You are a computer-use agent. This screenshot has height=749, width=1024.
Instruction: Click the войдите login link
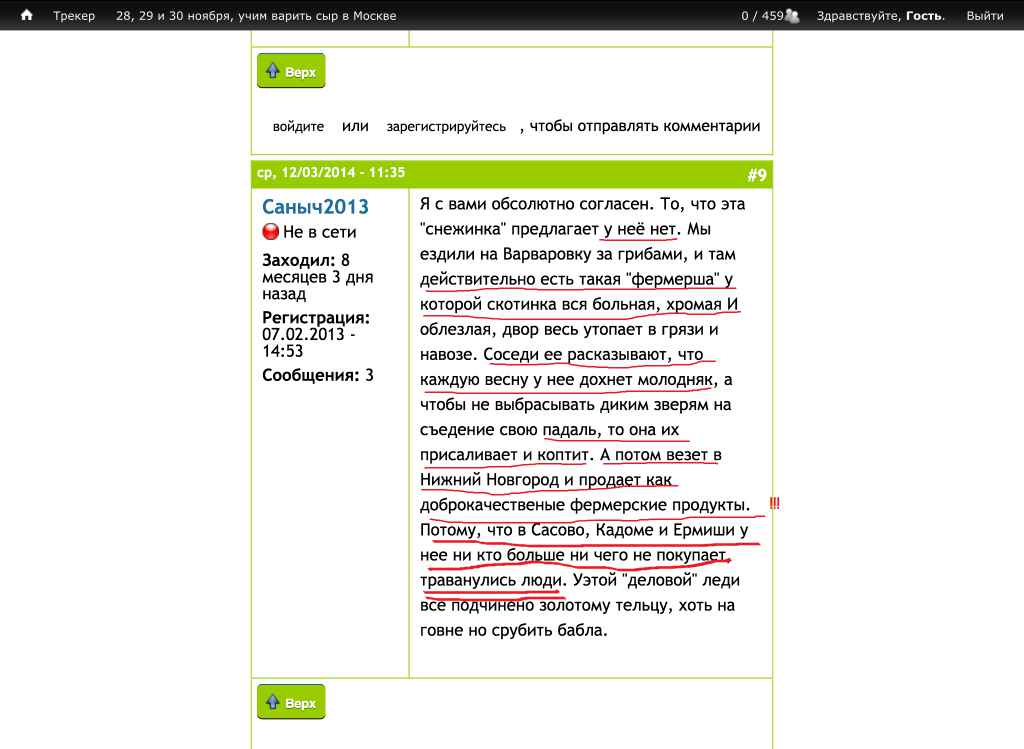(298, 127)
